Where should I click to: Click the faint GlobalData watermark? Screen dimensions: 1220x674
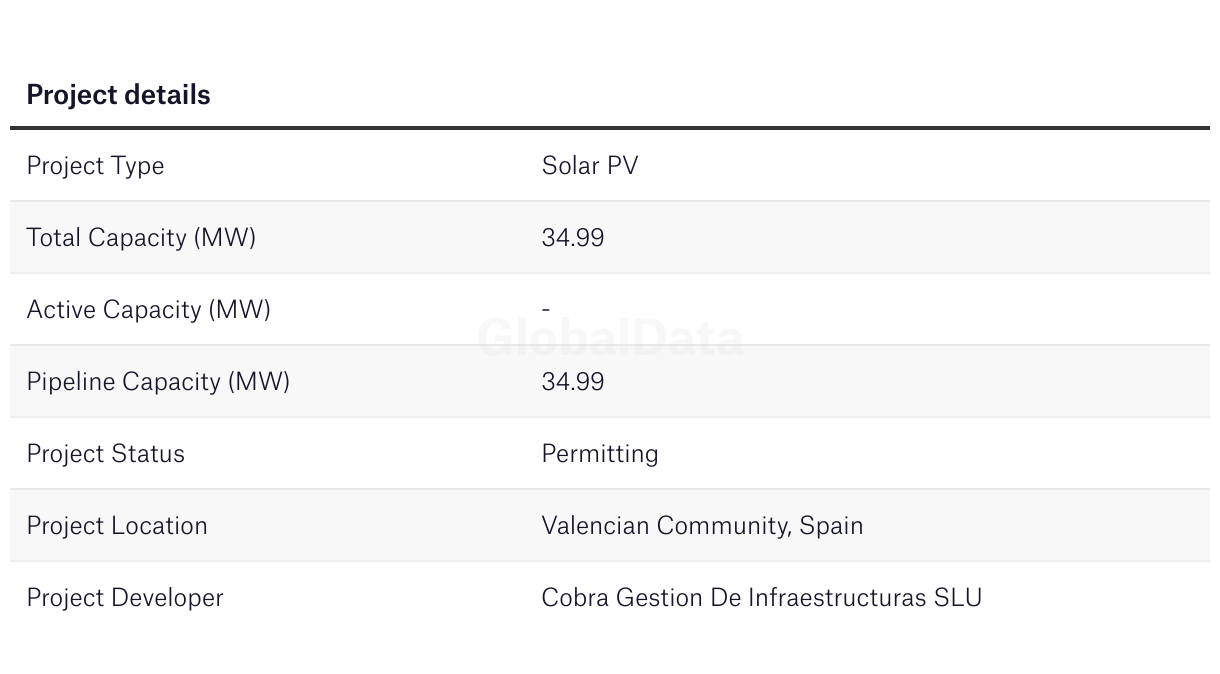(610, 338)
